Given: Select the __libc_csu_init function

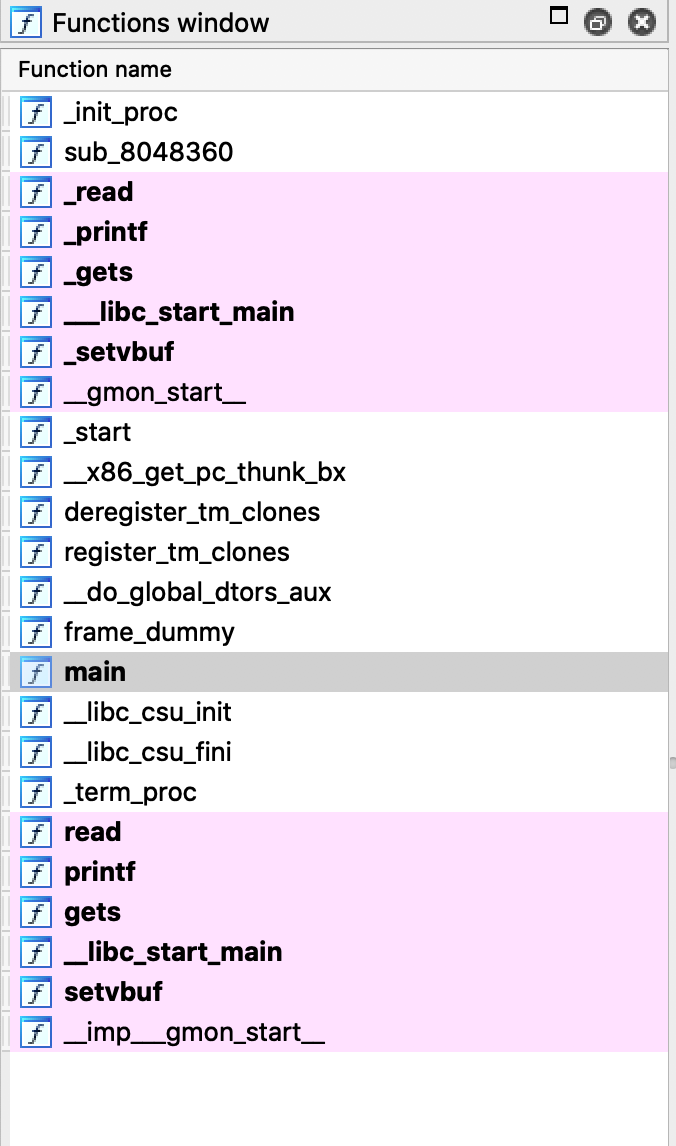Looking at the screenshot, I should [339, 712].
